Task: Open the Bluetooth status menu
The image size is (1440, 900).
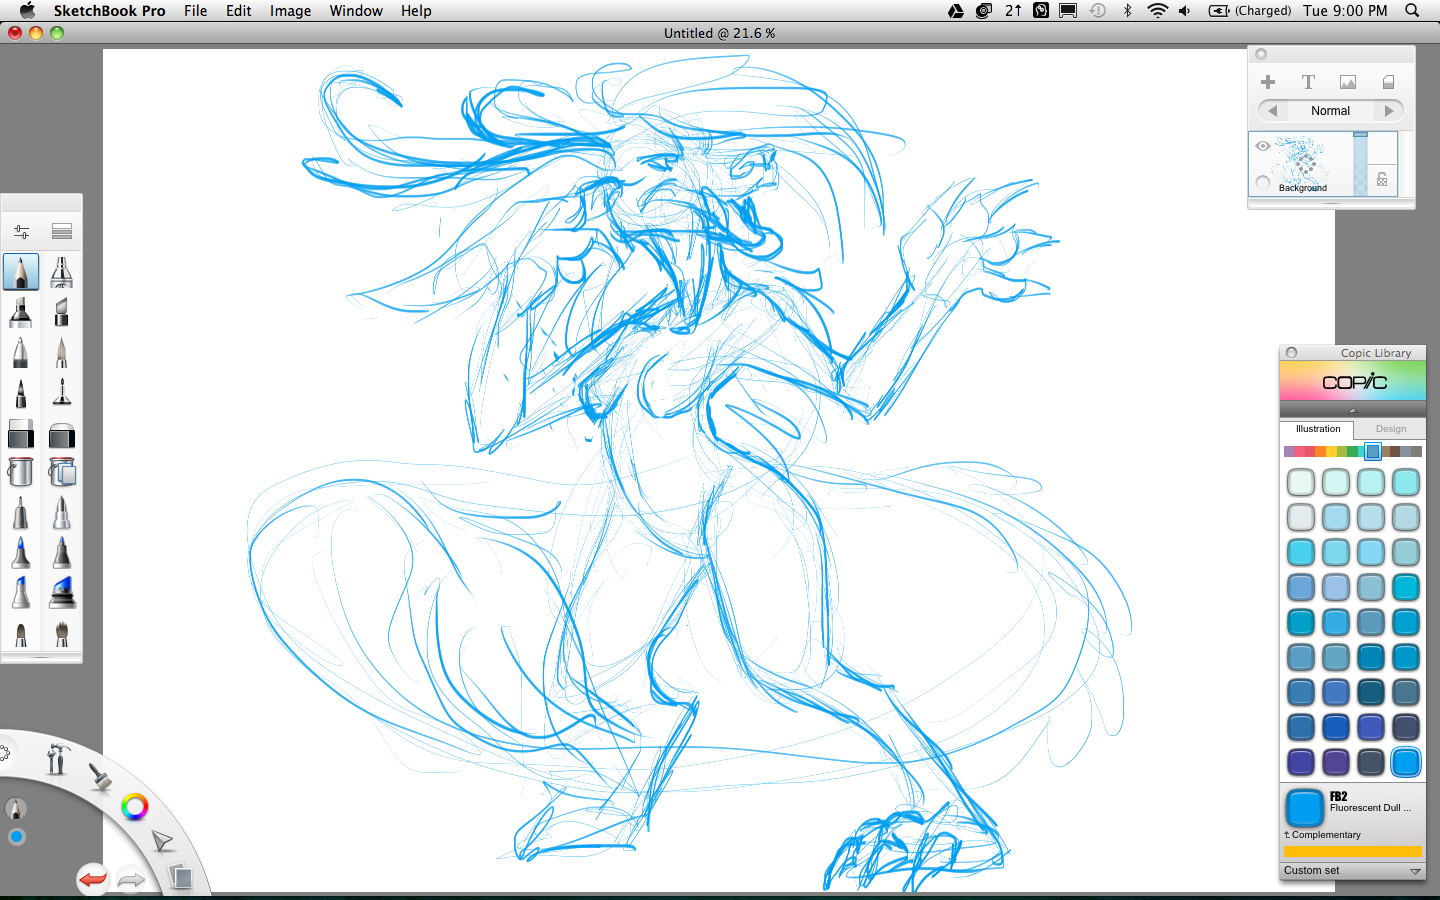Action: [1128, 11]
